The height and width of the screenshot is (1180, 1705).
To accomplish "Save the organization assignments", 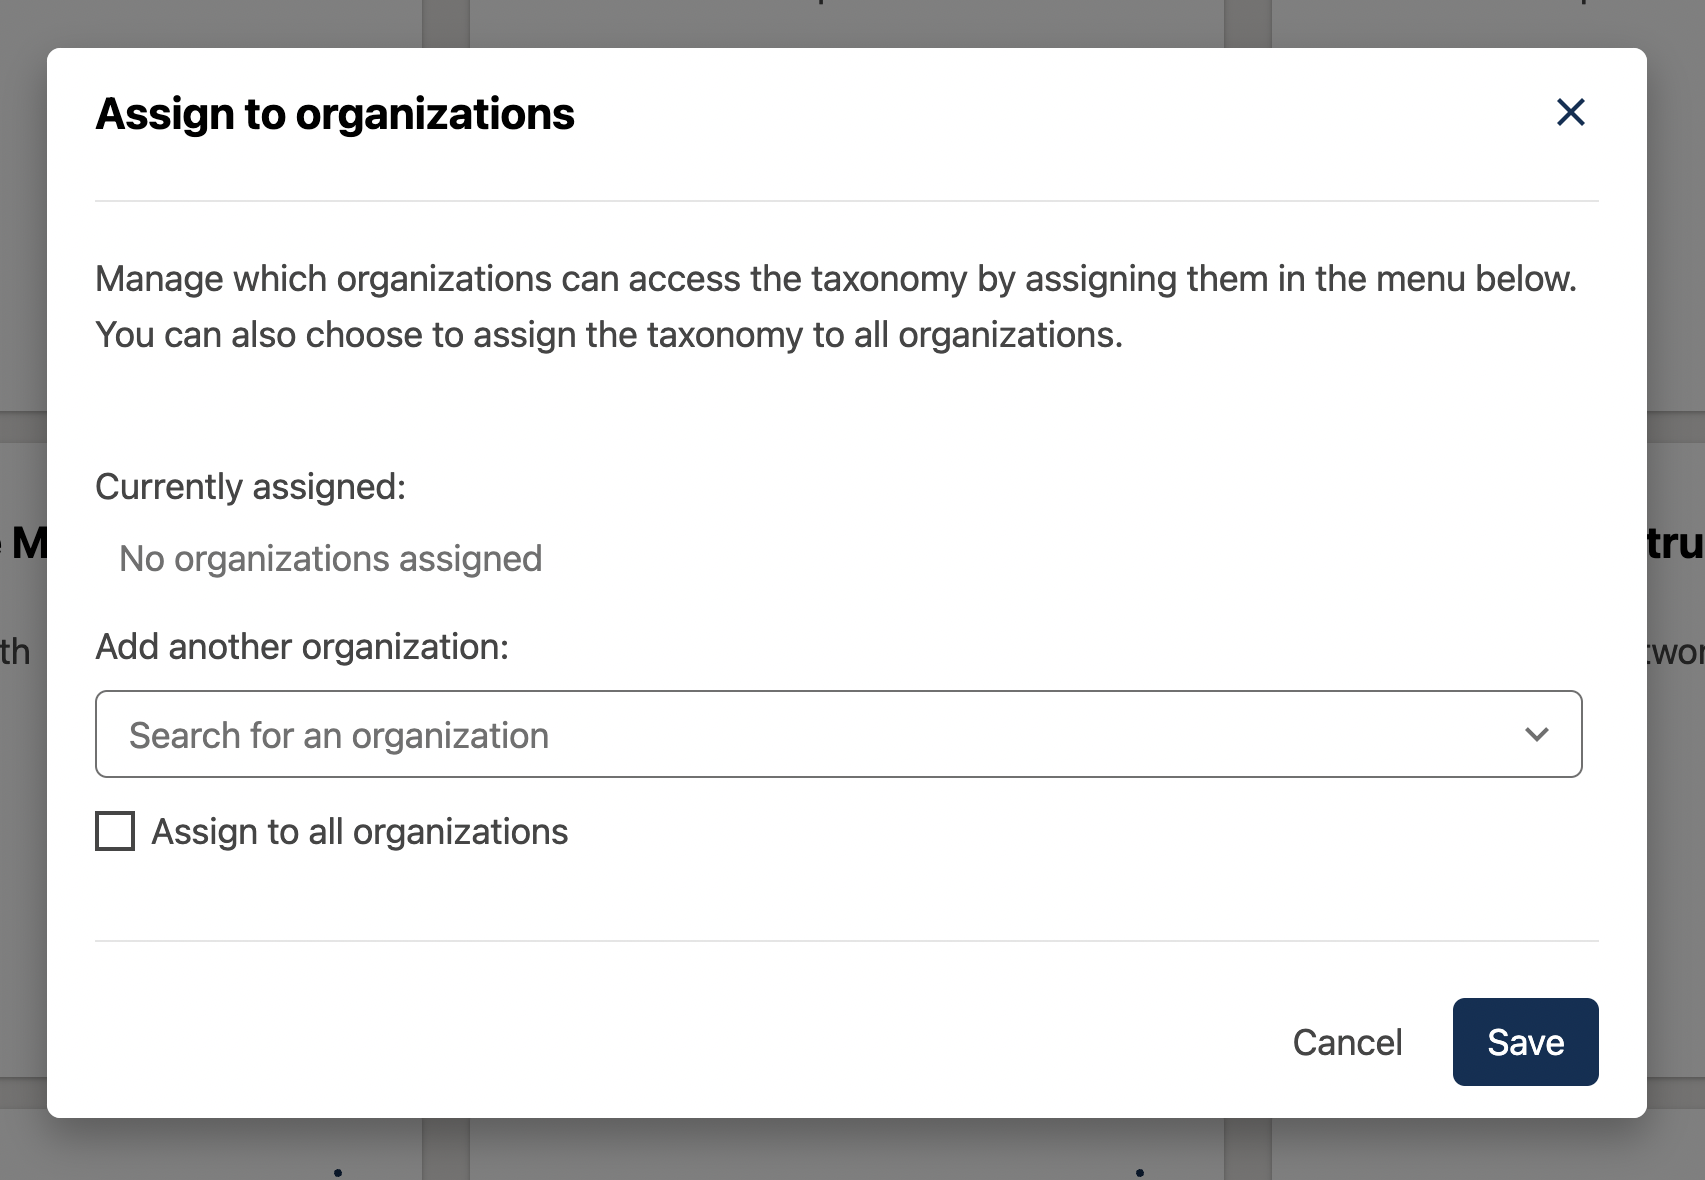I will (1524, 1042).
